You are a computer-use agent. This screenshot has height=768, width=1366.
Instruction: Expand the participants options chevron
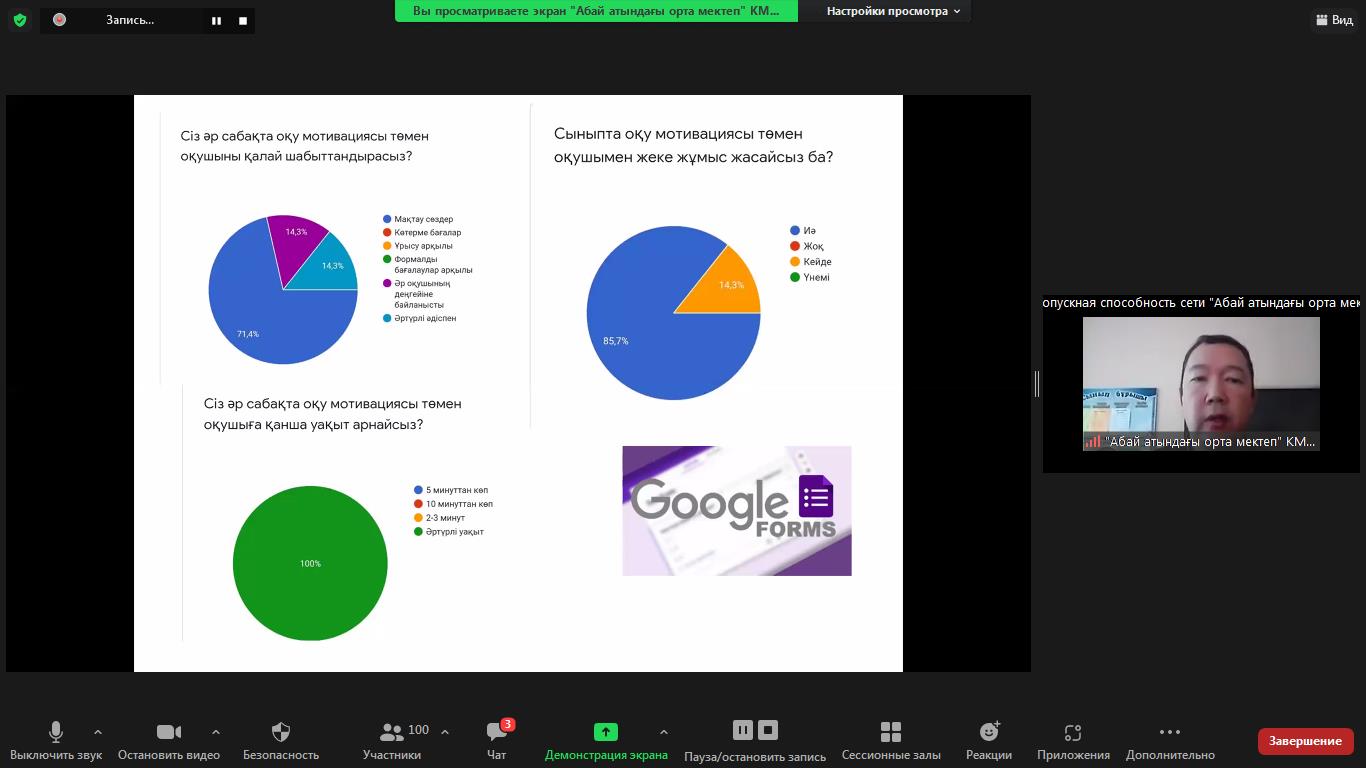(445, 732)
